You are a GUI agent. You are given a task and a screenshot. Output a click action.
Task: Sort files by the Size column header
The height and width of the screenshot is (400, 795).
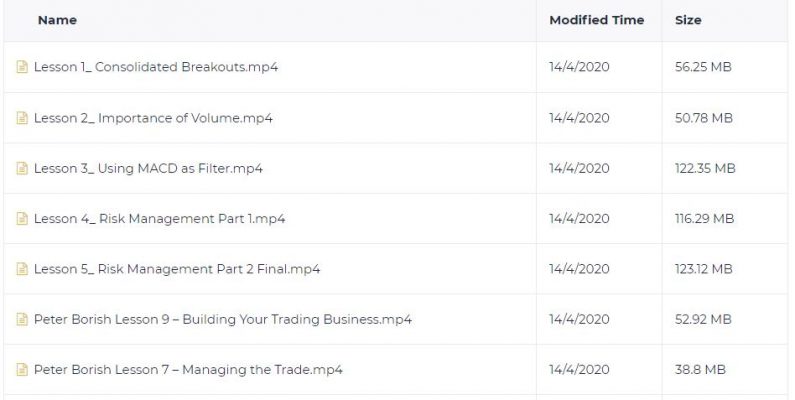(688, 20)
